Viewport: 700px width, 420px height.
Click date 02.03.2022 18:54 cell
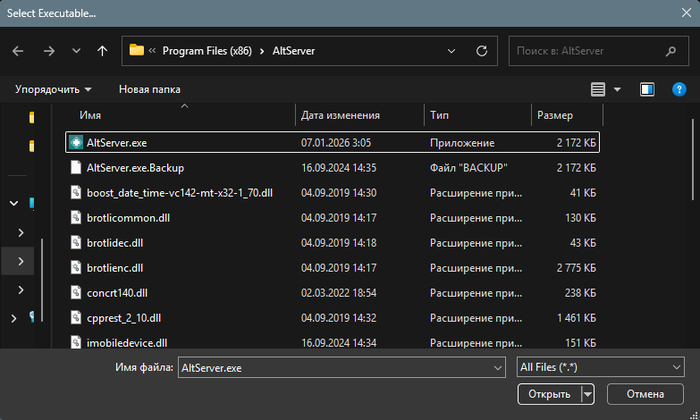339,293
